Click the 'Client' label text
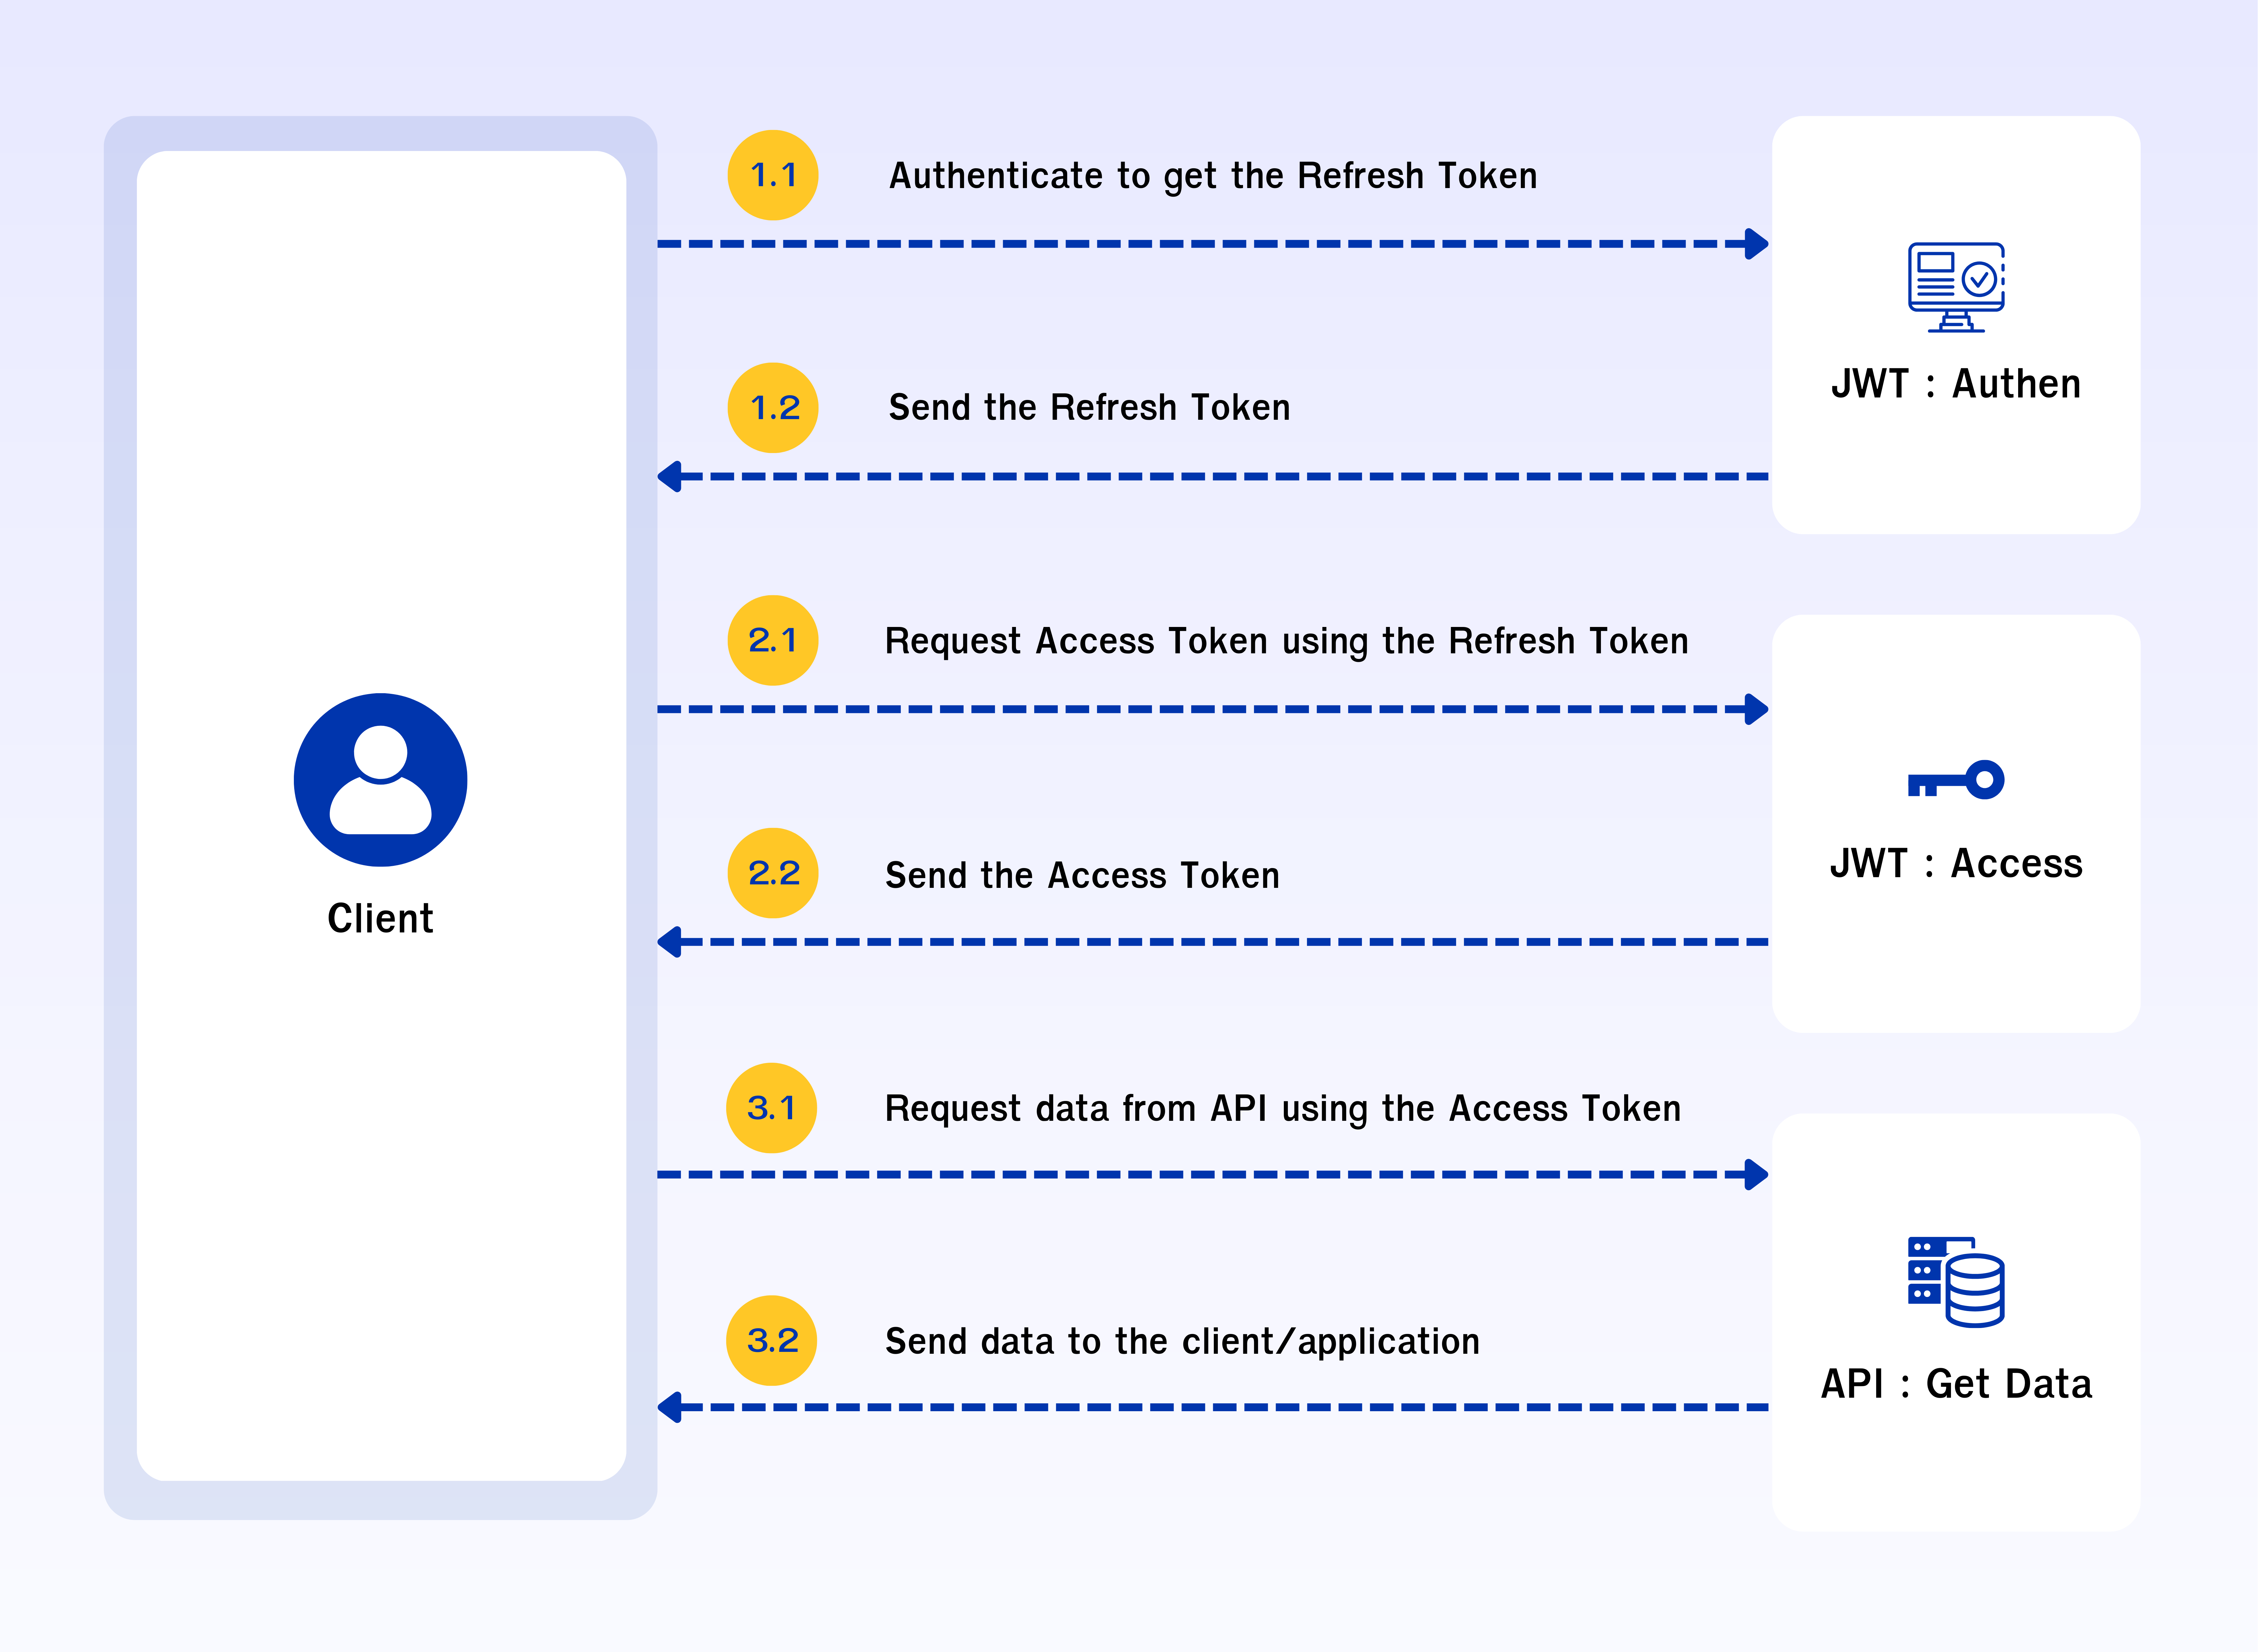This screenshot has height=1652, width=2258. click(x=380, y=918)
